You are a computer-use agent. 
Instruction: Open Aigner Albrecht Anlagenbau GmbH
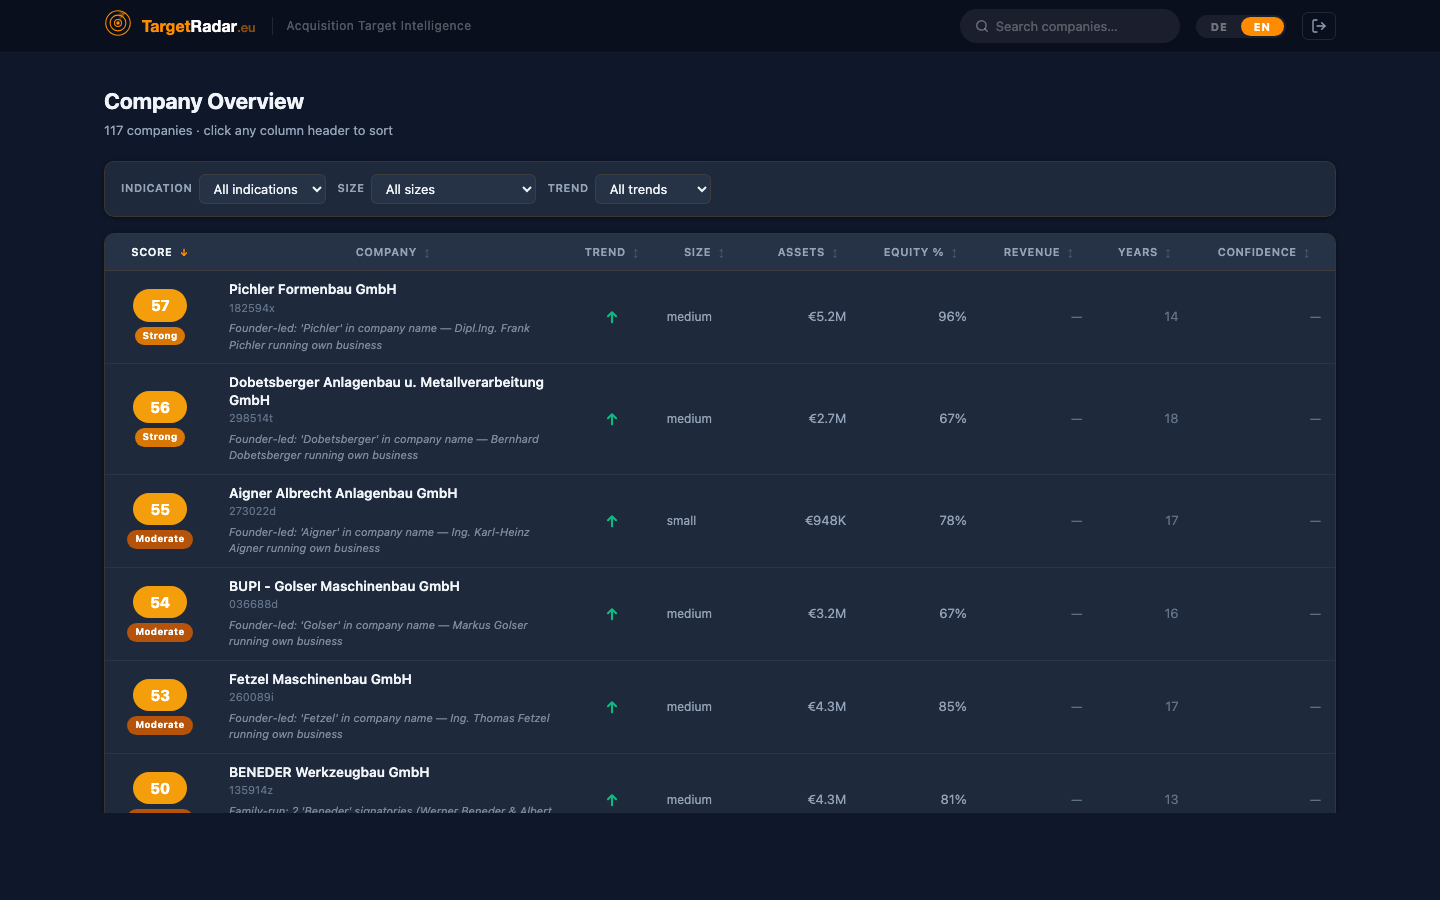click(x=343, y=493)
